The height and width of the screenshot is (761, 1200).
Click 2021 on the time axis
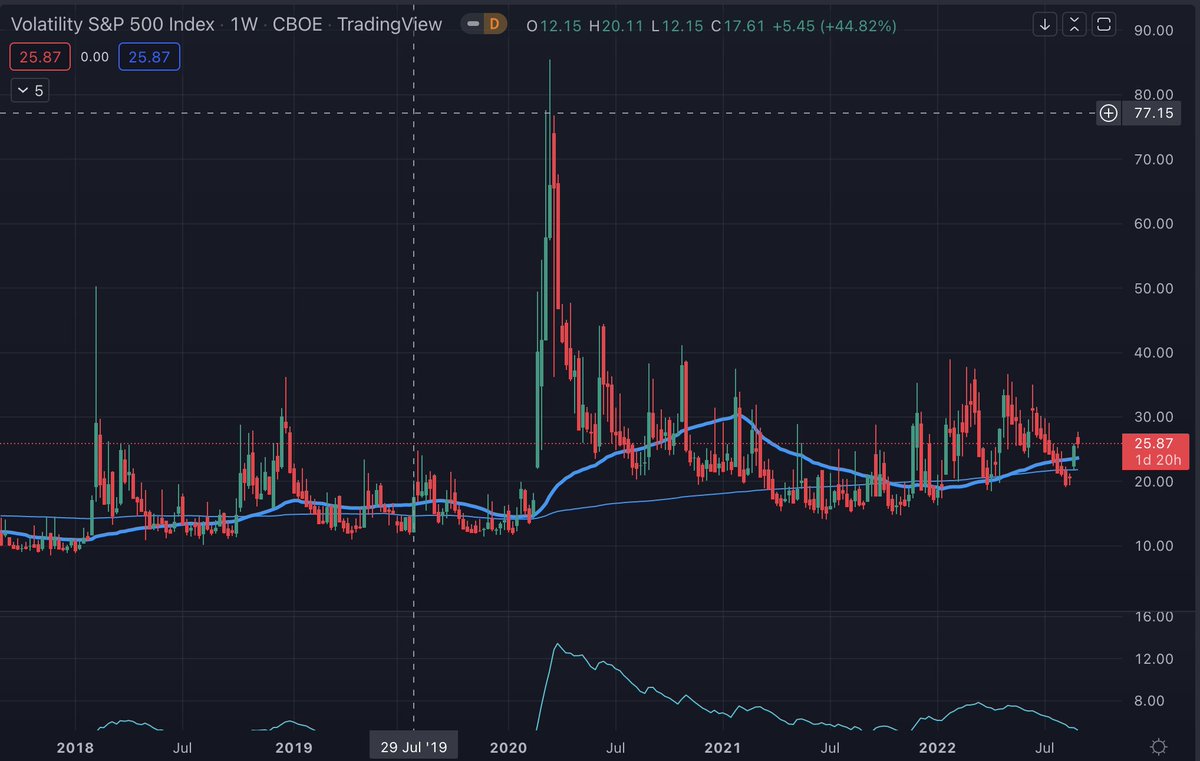pos(723,746)
